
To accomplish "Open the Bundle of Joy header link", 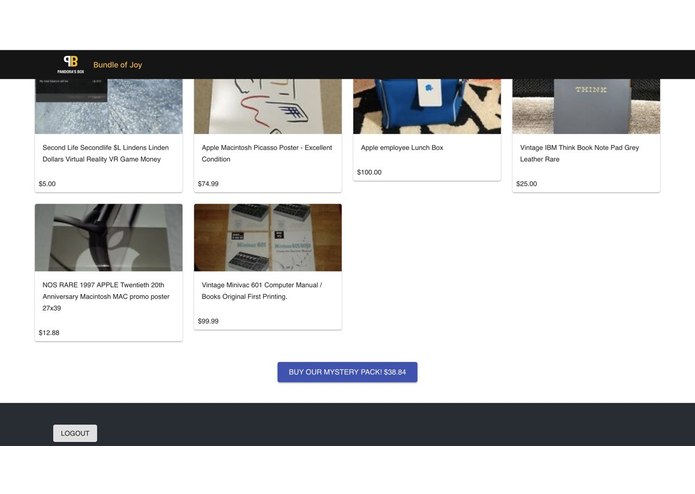I will [117, 65].
